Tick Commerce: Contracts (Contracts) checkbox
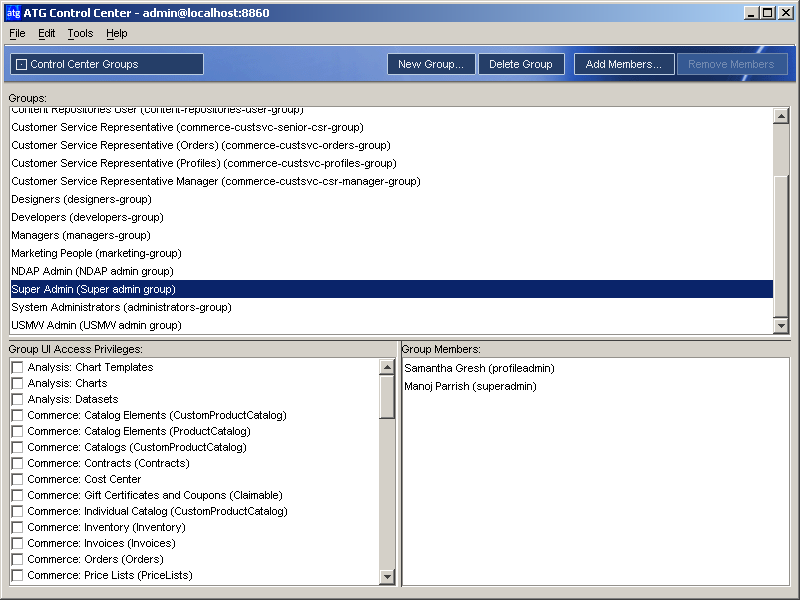This screenshot has width=800, height=600. point(17,463)
